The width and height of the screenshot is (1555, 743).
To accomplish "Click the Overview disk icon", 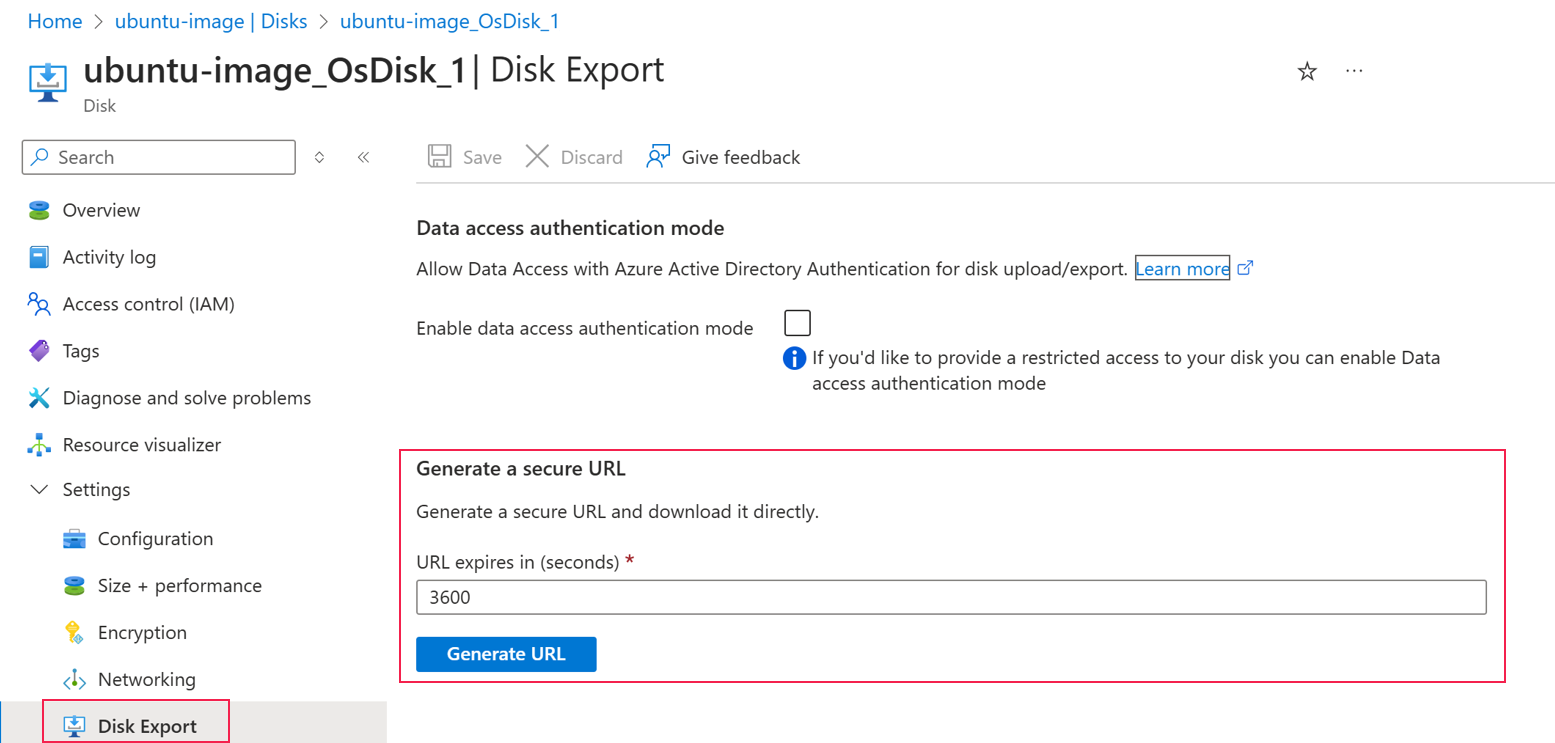I will [x=39, y=211].
